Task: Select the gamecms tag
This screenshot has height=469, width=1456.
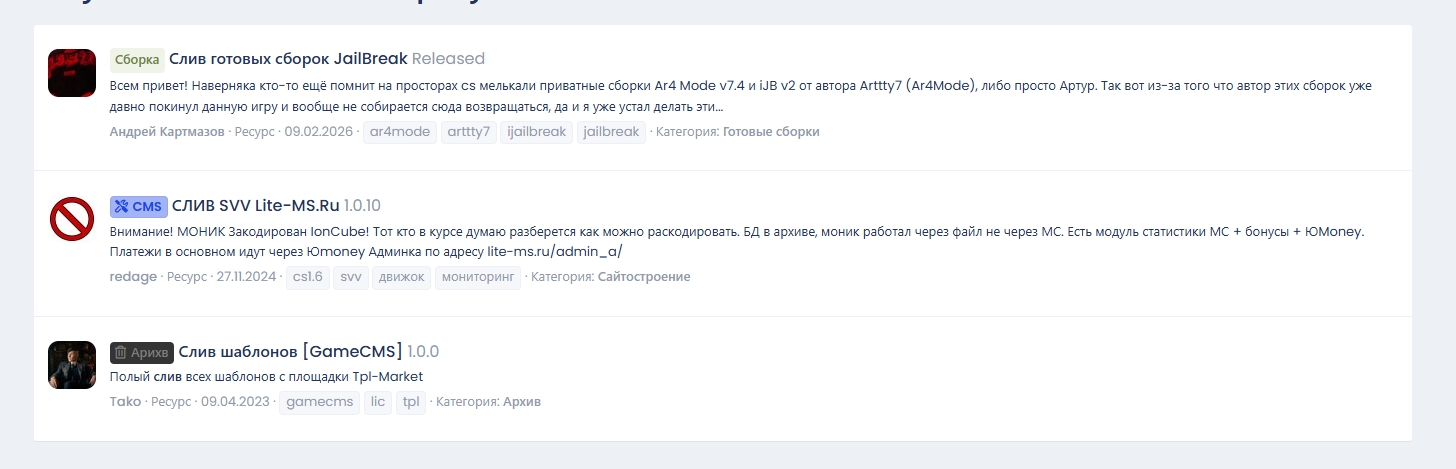Action: 319,402
